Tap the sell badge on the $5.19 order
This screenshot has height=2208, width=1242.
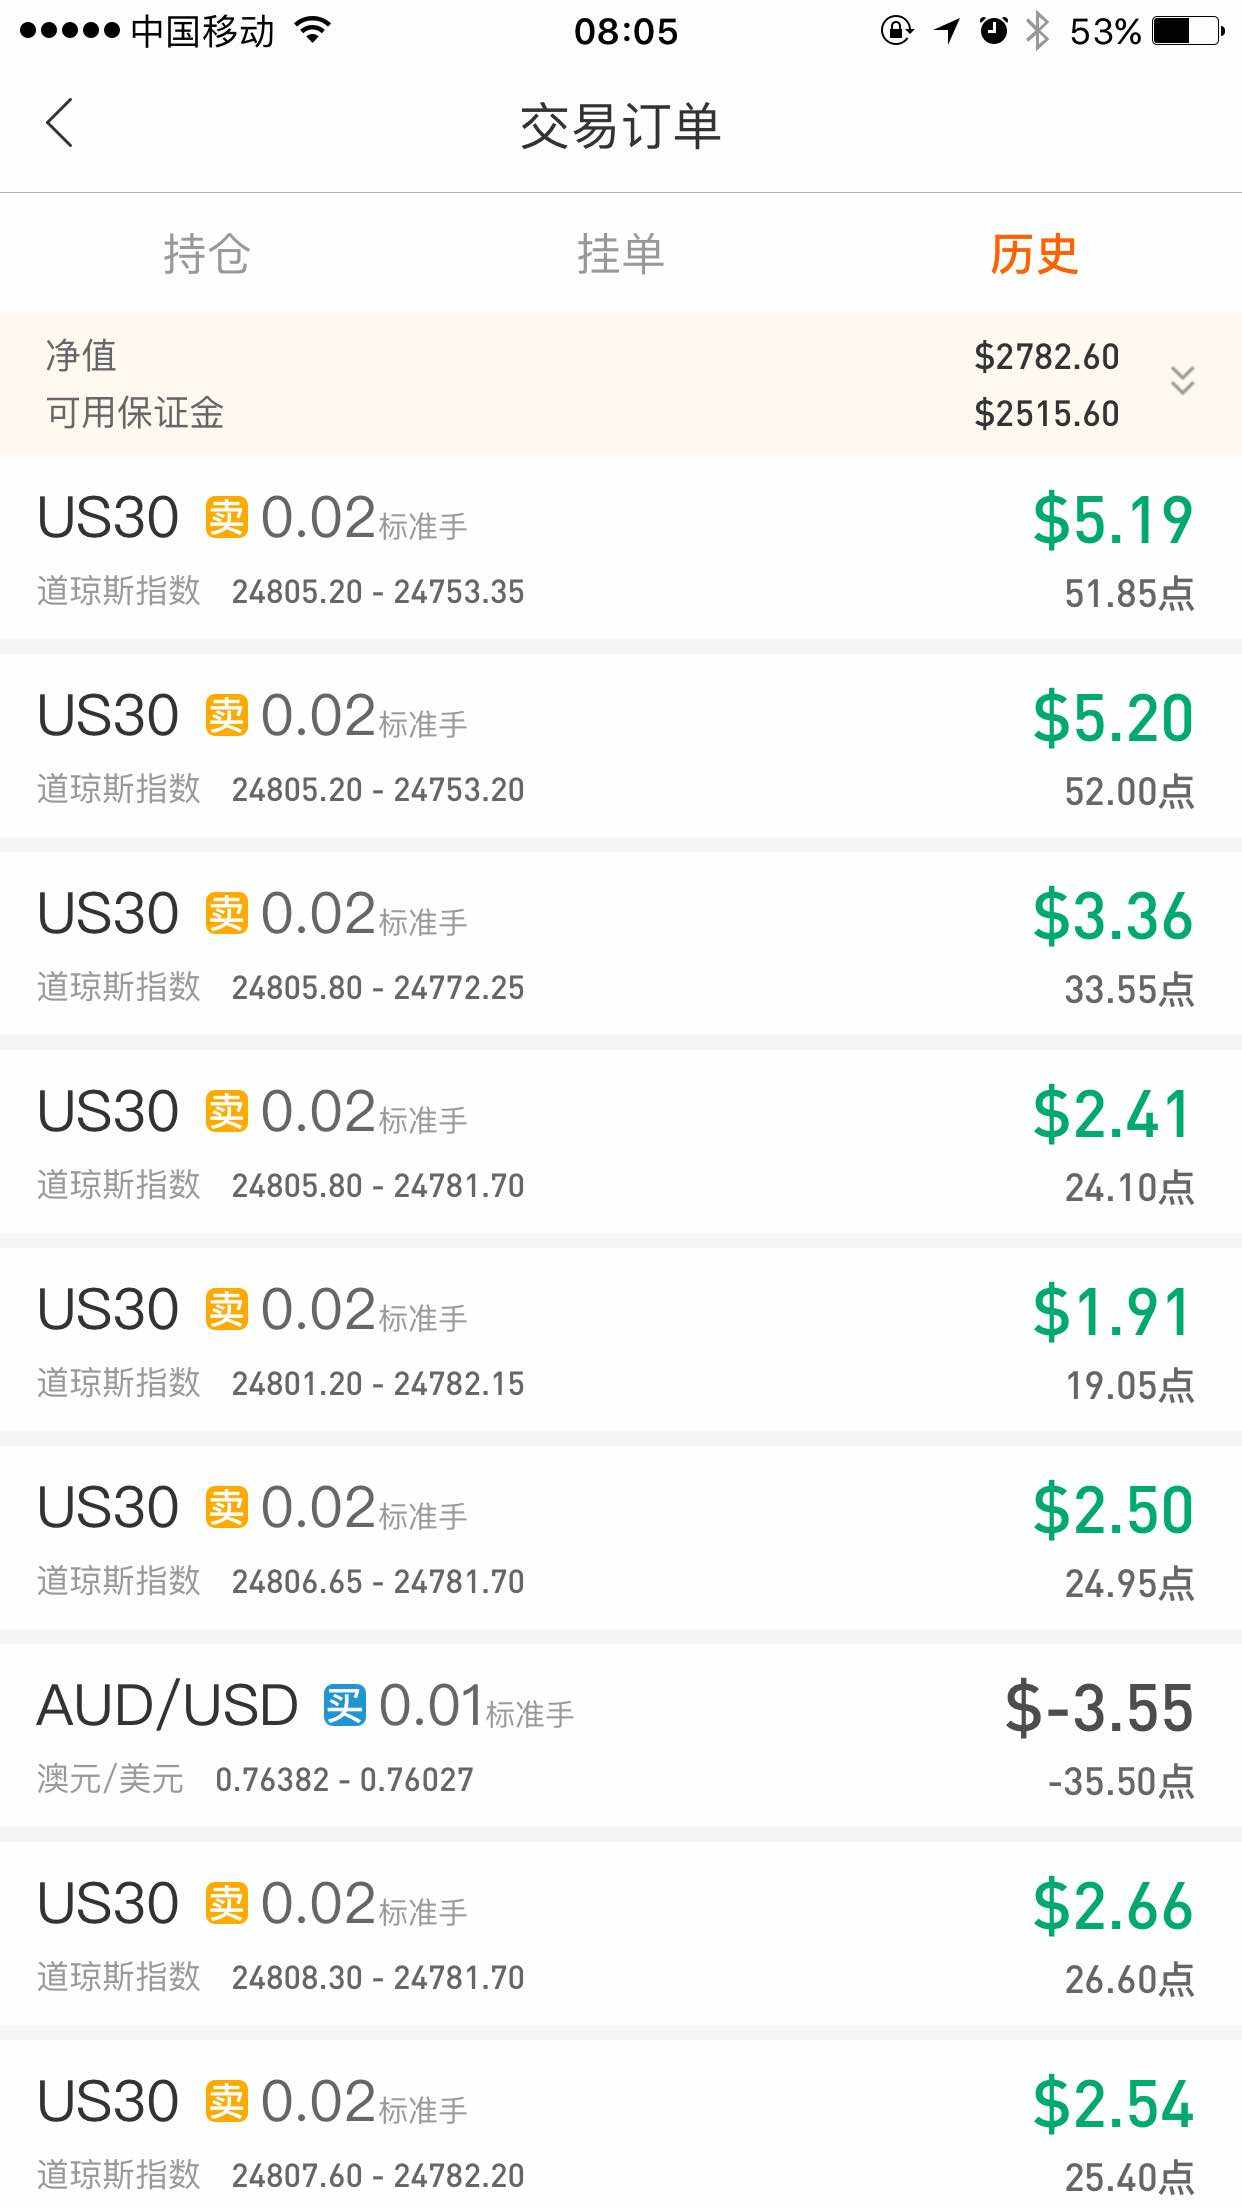click(x=227, y=518)
